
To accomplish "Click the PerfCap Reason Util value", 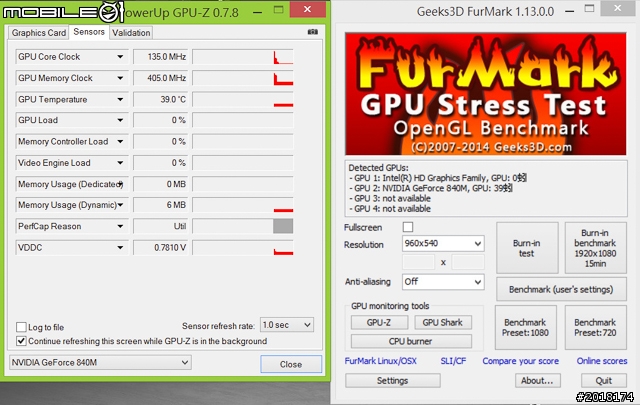I will [160, 226].
